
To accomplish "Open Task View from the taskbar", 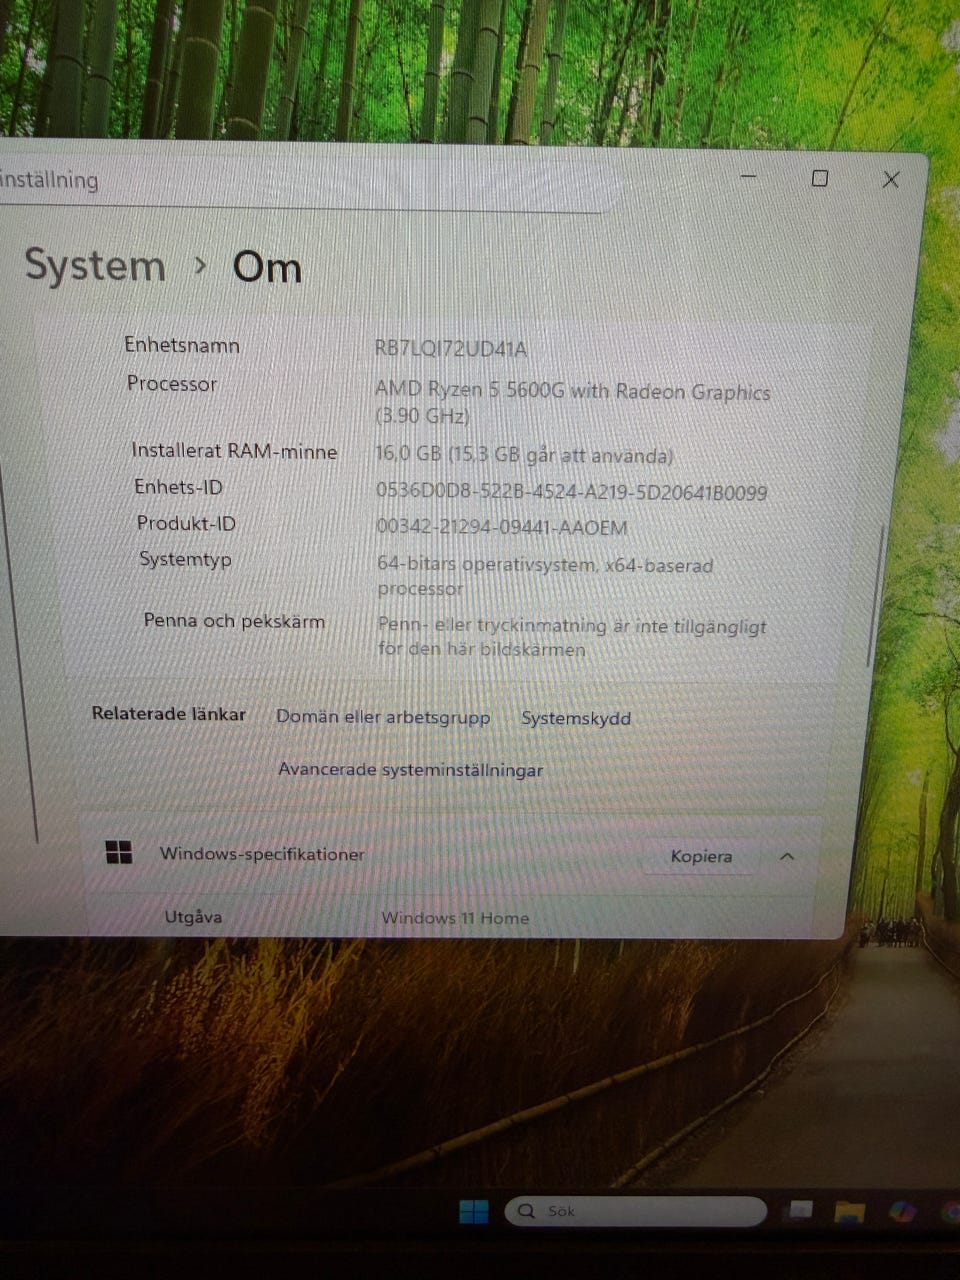I will click(800, 1211).
